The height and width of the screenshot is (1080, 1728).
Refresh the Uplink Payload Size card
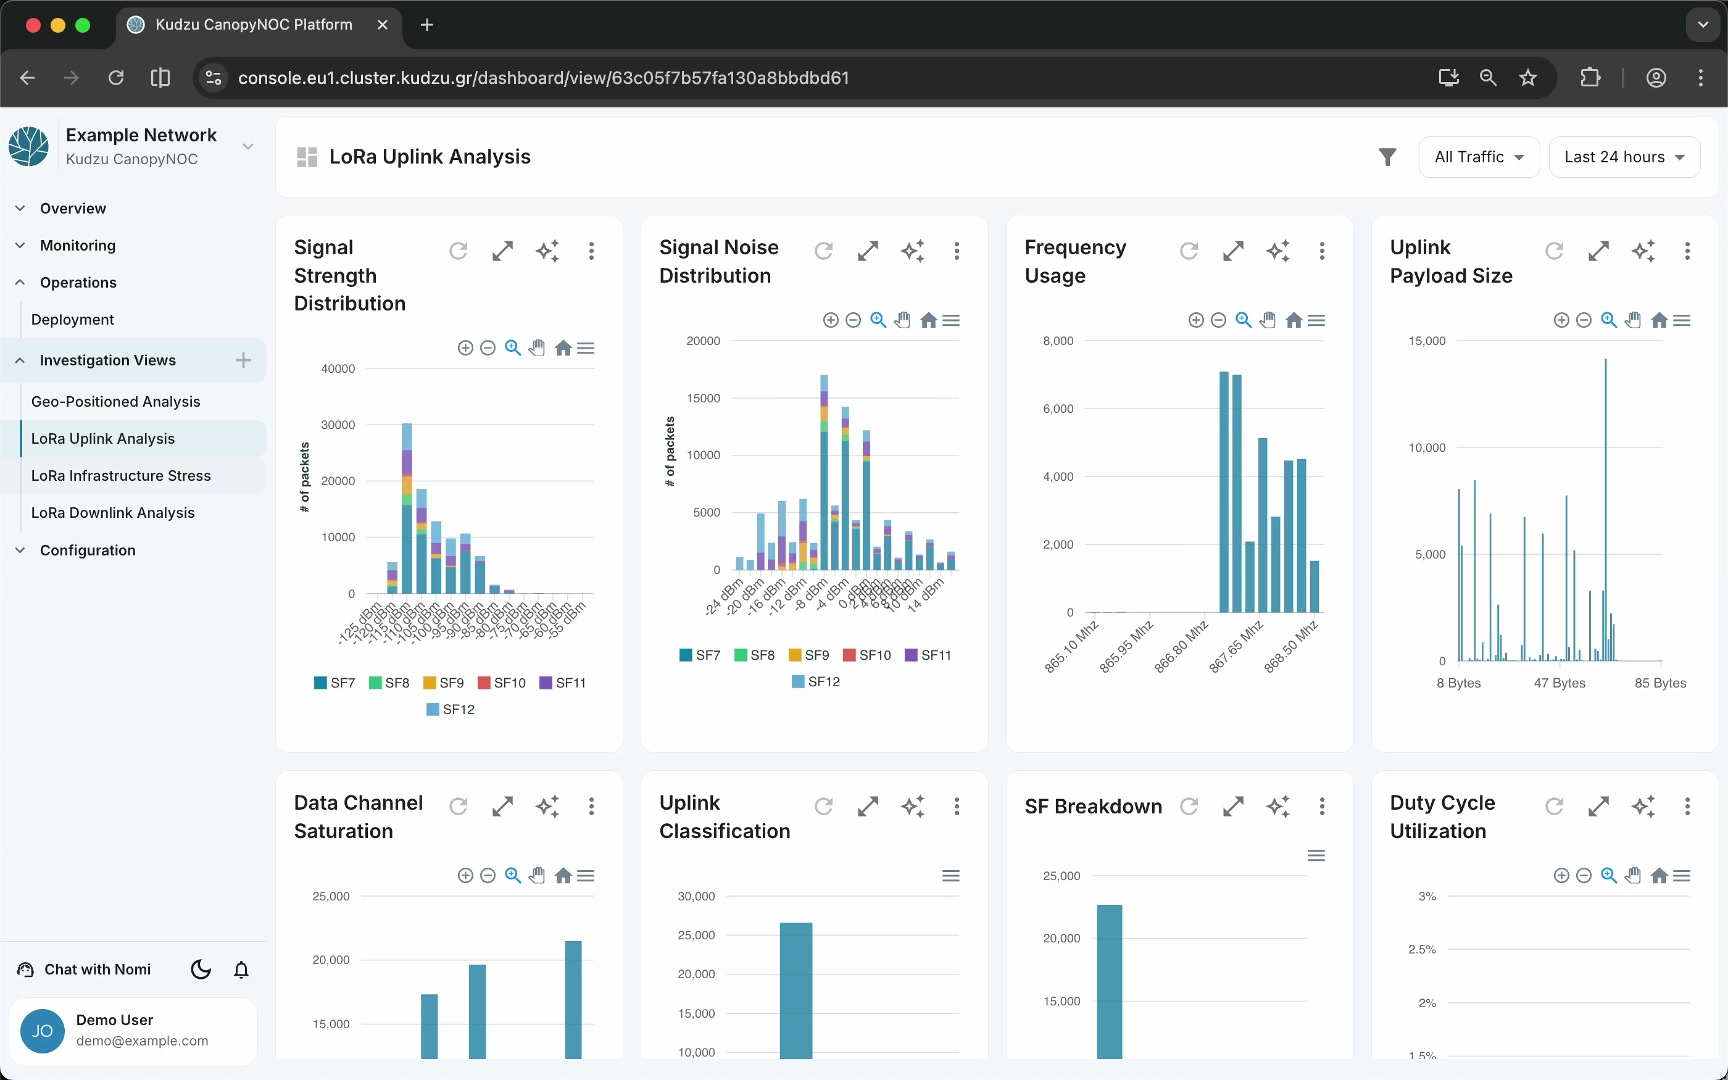pyautogui.click(x=1554, y=251)
